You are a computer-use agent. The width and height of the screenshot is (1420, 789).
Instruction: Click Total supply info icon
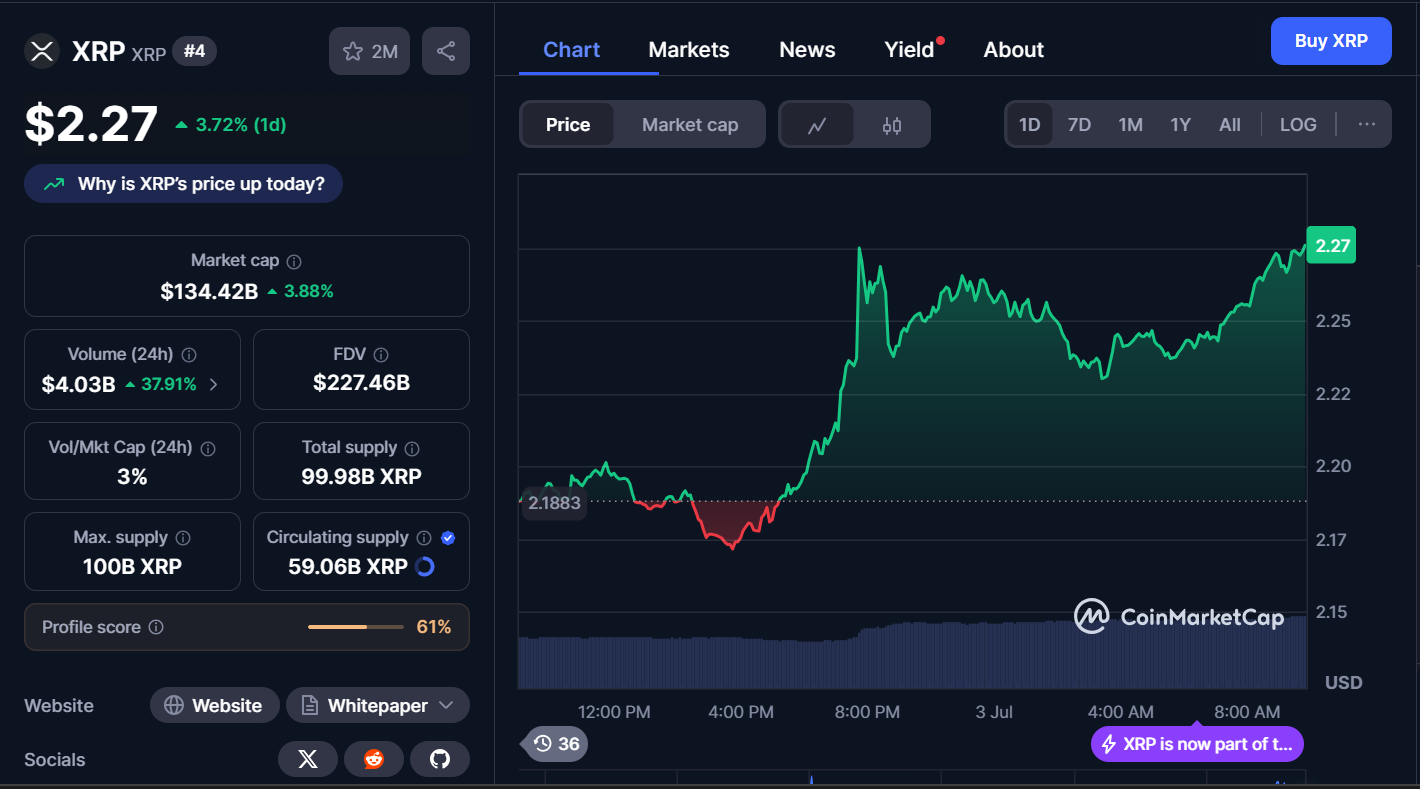412,448
